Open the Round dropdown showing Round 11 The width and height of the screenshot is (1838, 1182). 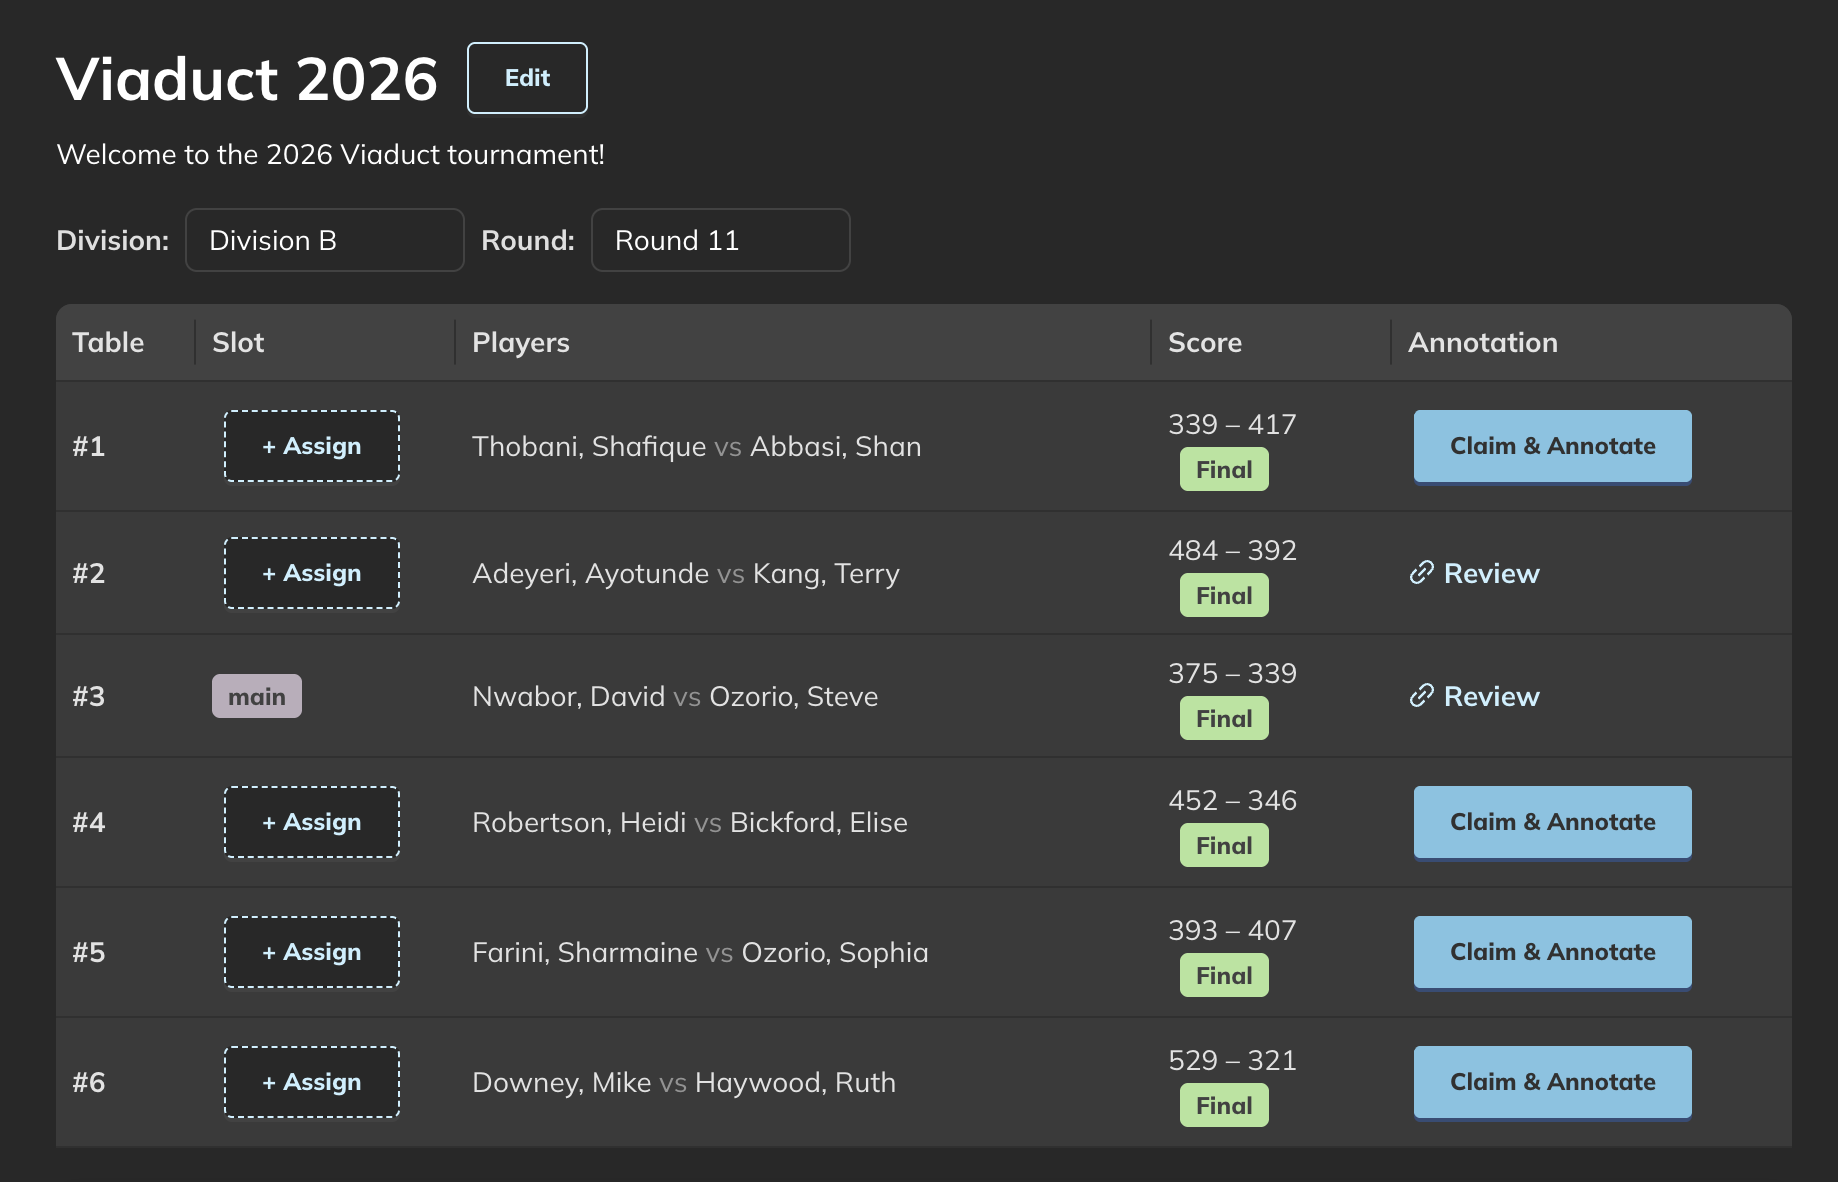(x=720, y=240)
